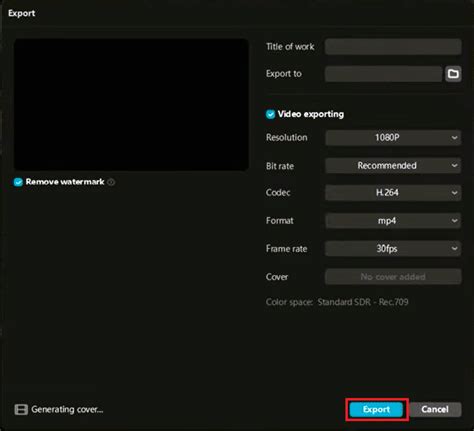Click the Cover label
This screenshot has width=474, height=431.
pos(277,277)
